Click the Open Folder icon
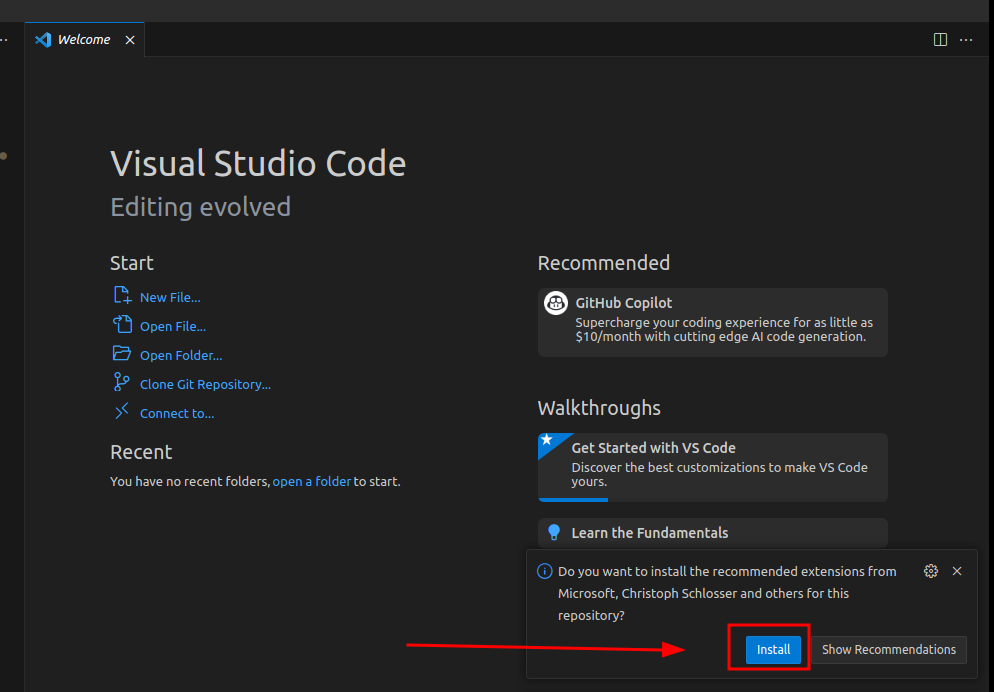994x692 pixels. point(122,354)
